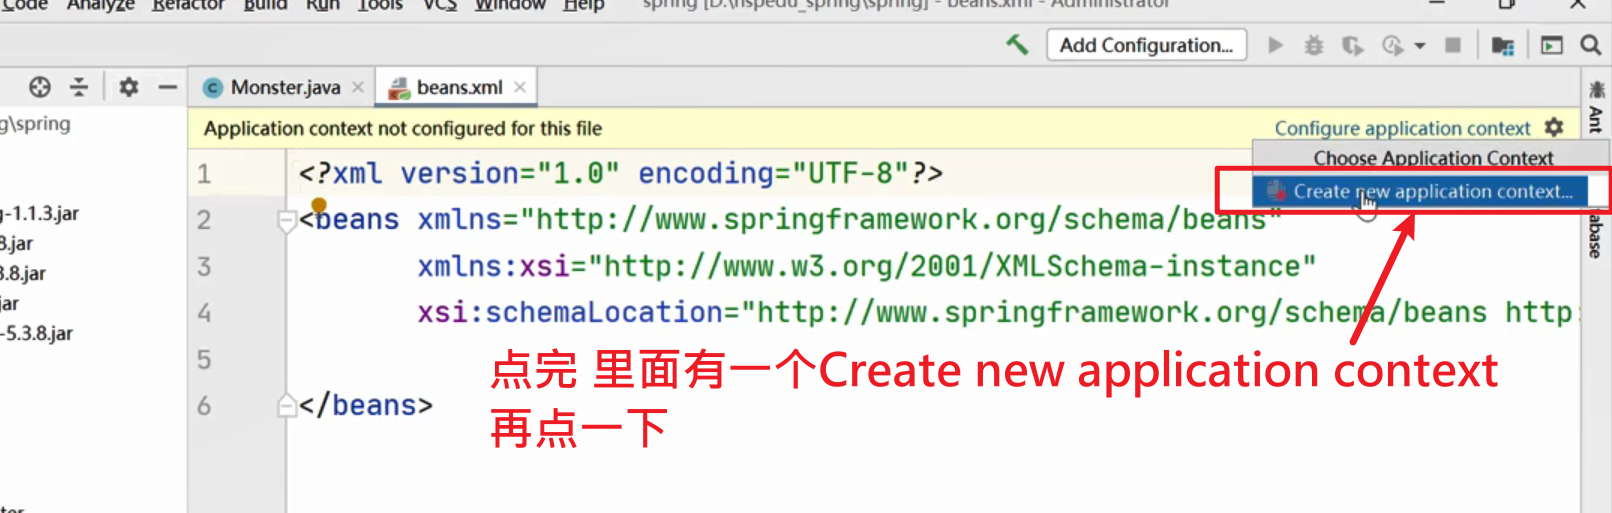Open notification settings gear icon
Screen dimensions: 1612x513
[x=1554, y=127]
